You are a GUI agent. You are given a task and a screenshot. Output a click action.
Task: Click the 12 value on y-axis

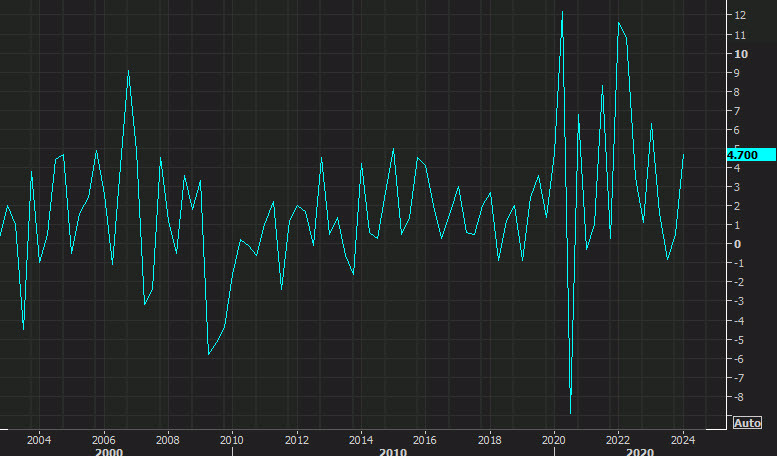740,15
